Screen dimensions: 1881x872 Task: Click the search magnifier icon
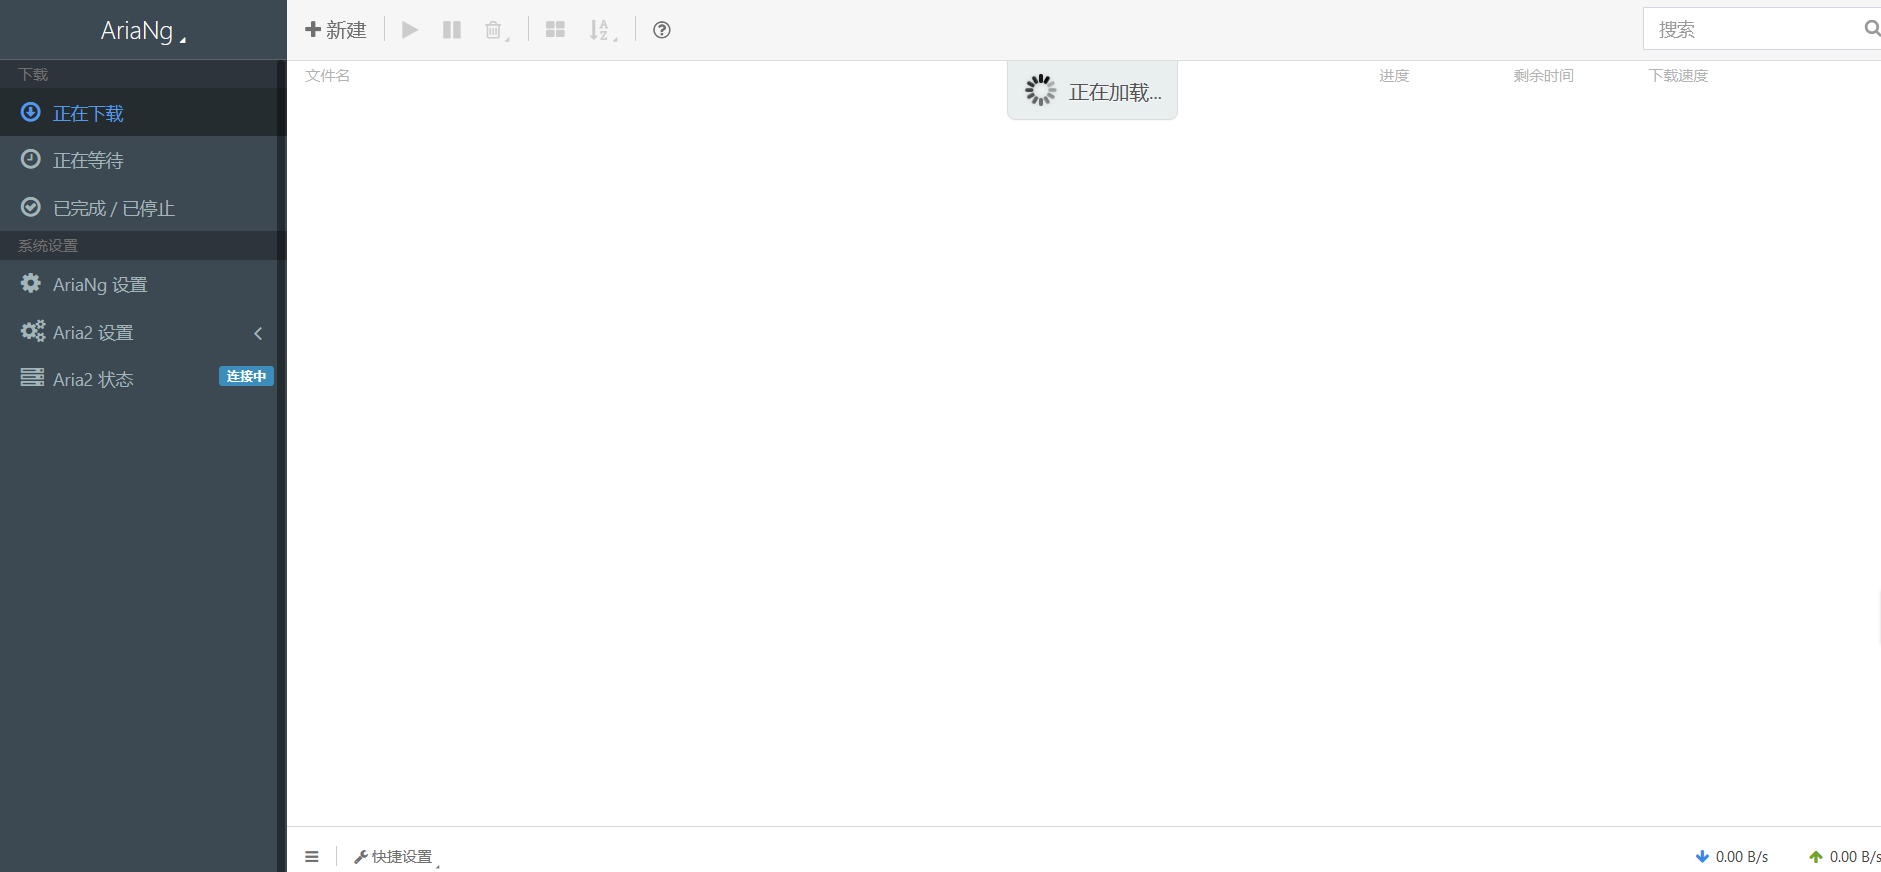[x=1871, y=29]
